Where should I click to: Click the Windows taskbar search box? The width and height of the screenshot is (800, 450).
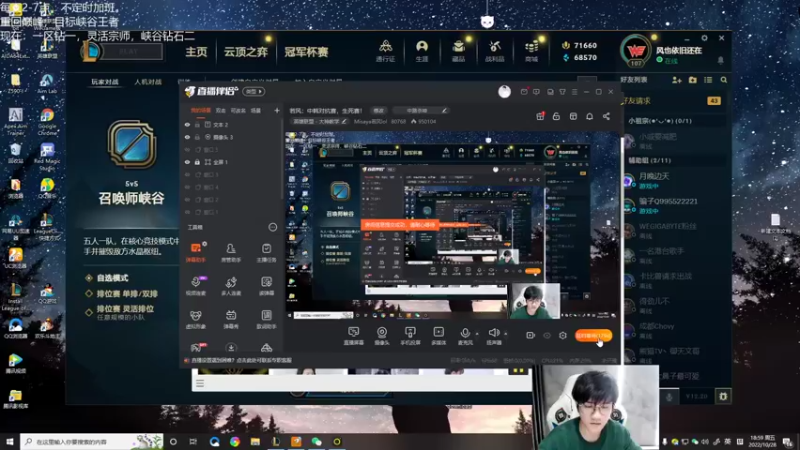pos(92,441)
